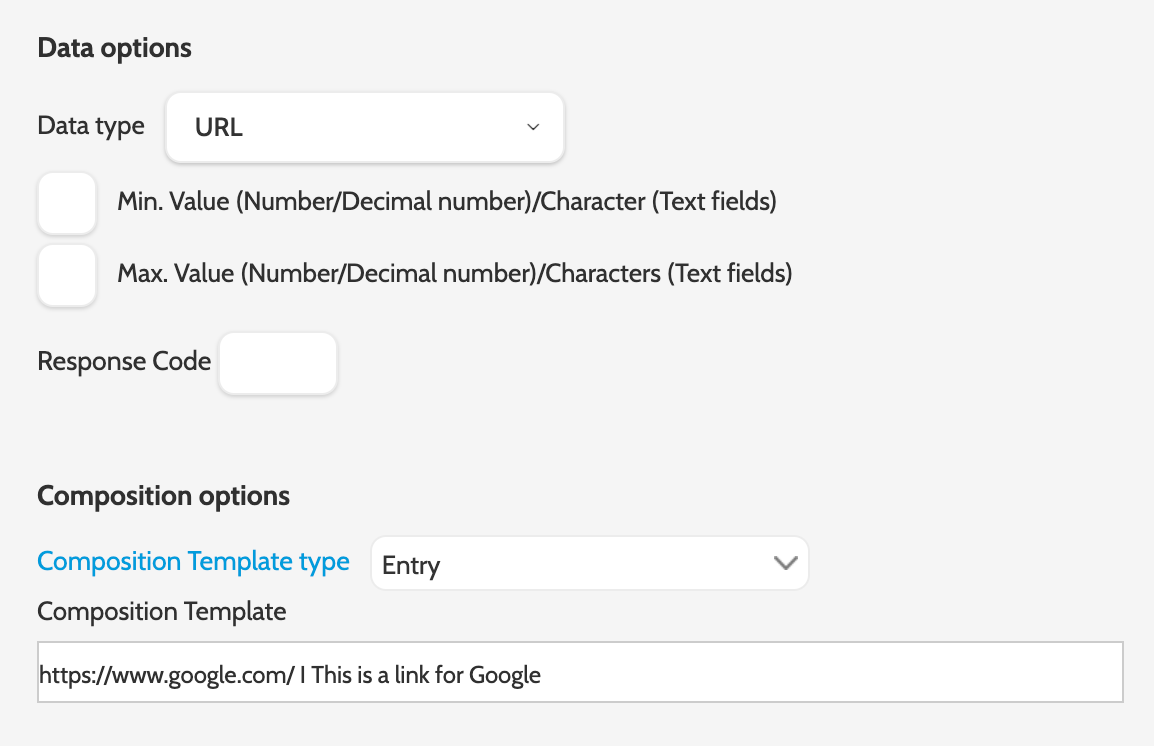1154x746 pixels.
Task: Select the "Entry" value text in the dropdown
Action: coord(411,565)
